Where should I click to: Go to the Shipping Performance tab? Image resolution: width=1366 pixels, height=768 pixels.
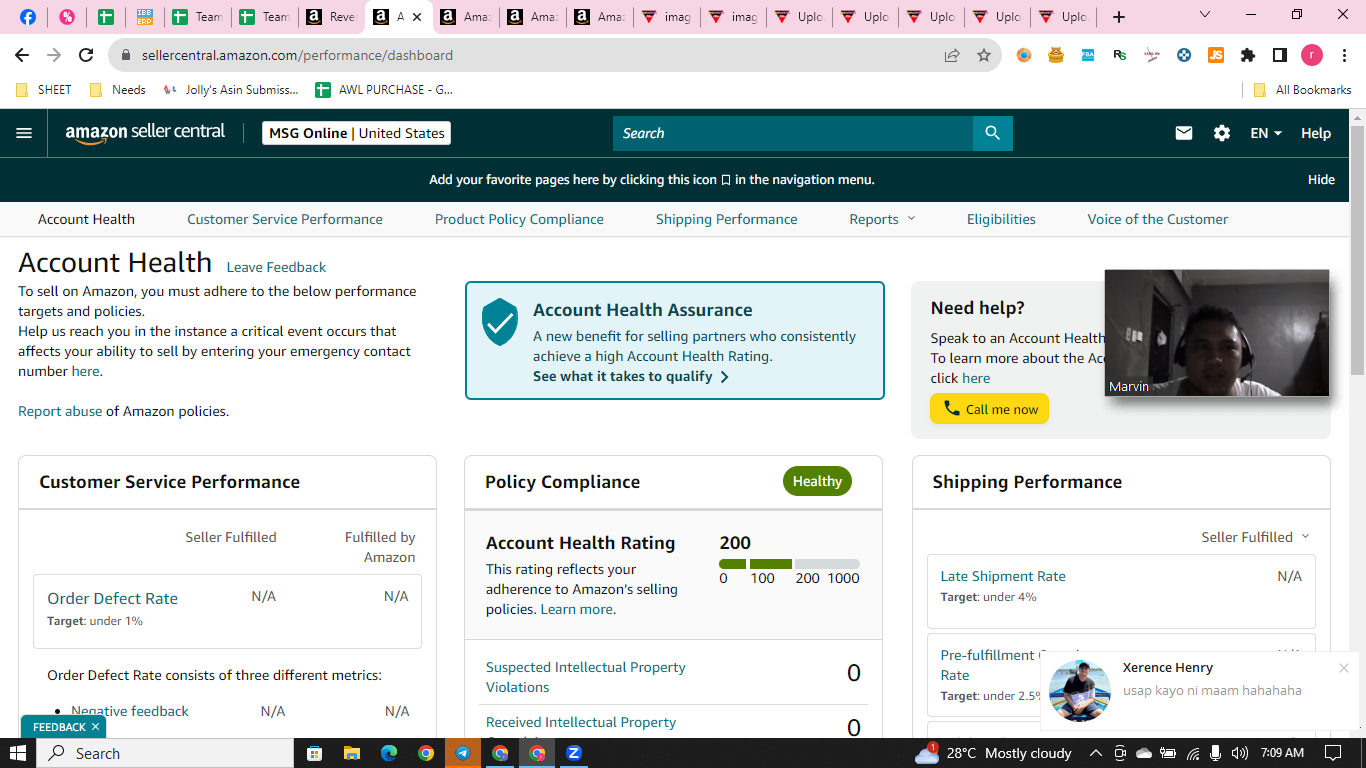tap(727, 219)
